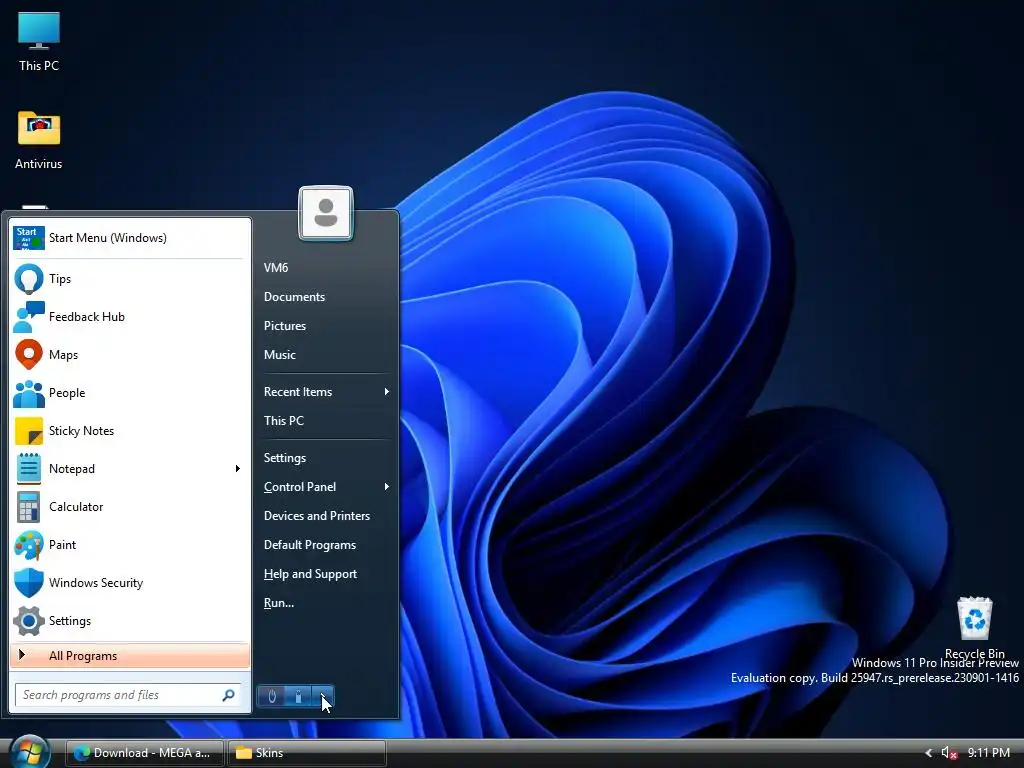1024x768 pixels.
Task: Select Recycle Bin desktop icon
Action: pos(974,628)
